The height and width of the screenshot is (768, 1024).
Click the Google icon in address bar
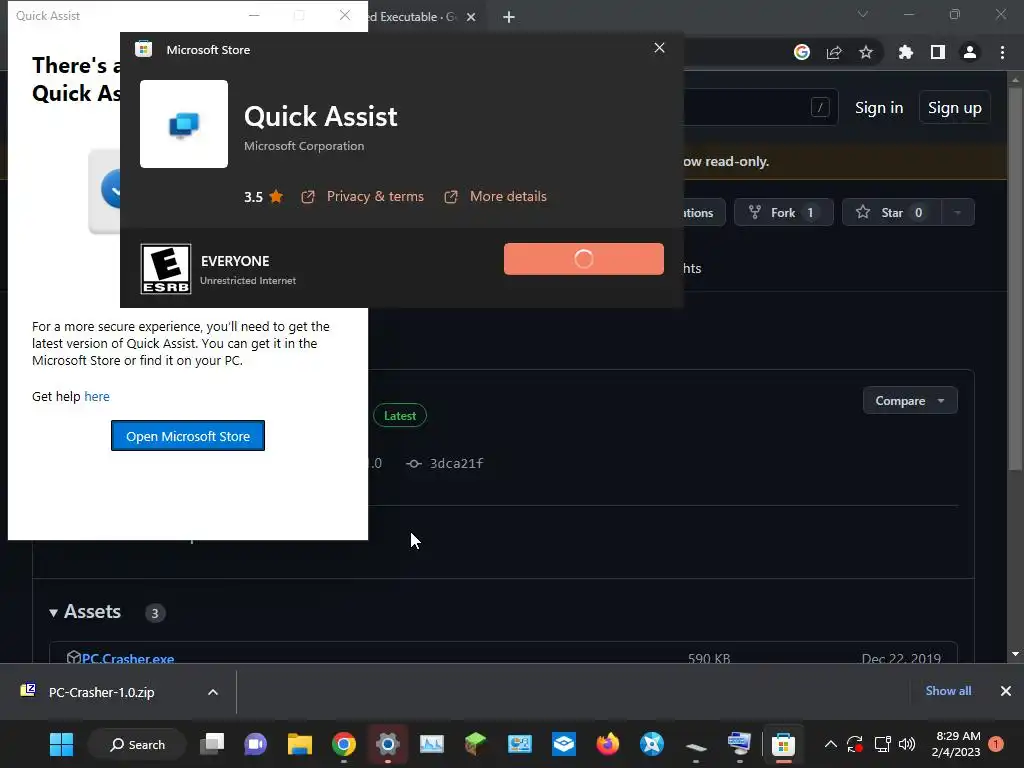802,52
